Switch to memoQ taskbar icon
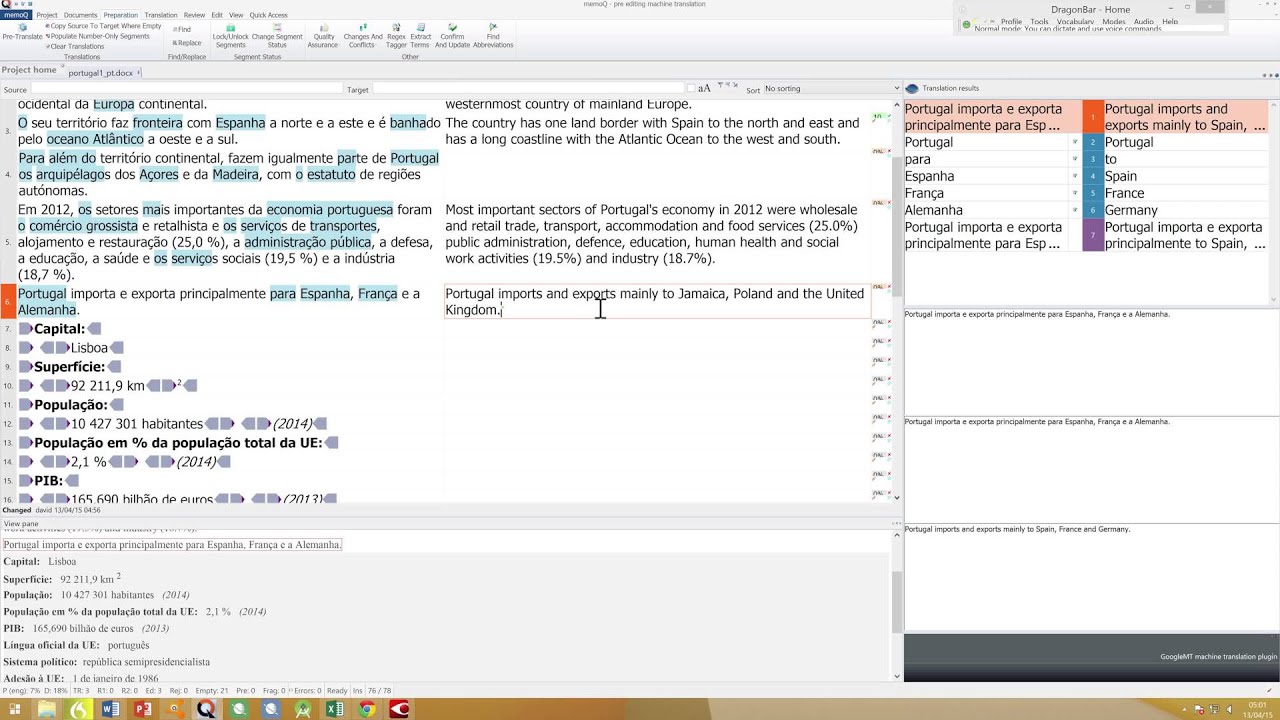 click(x=206, y=709)
